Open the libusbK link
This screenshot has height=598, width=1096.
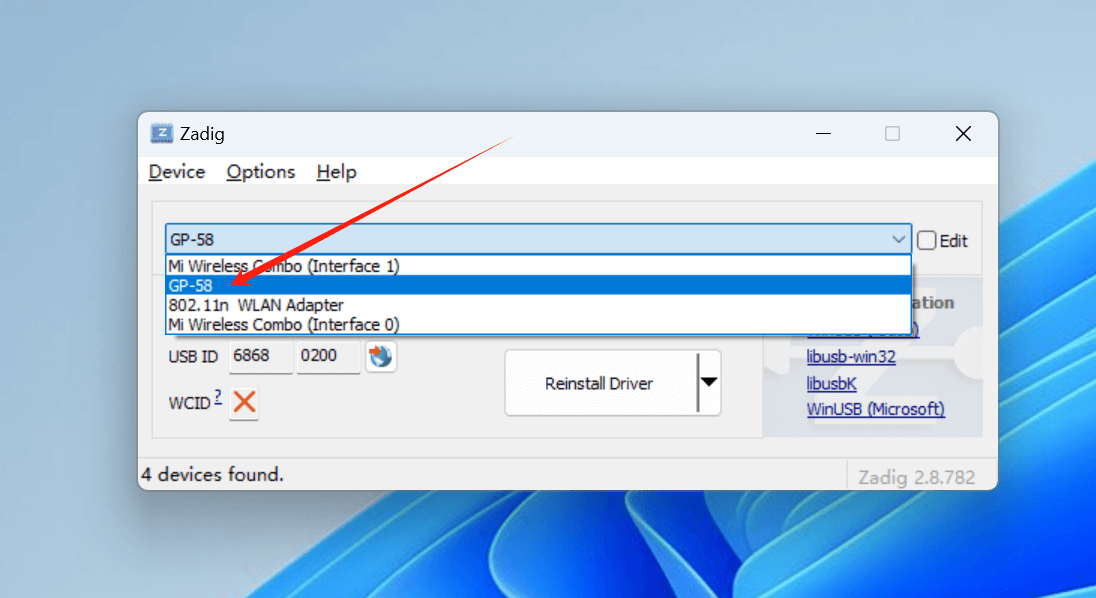(831, 384)
